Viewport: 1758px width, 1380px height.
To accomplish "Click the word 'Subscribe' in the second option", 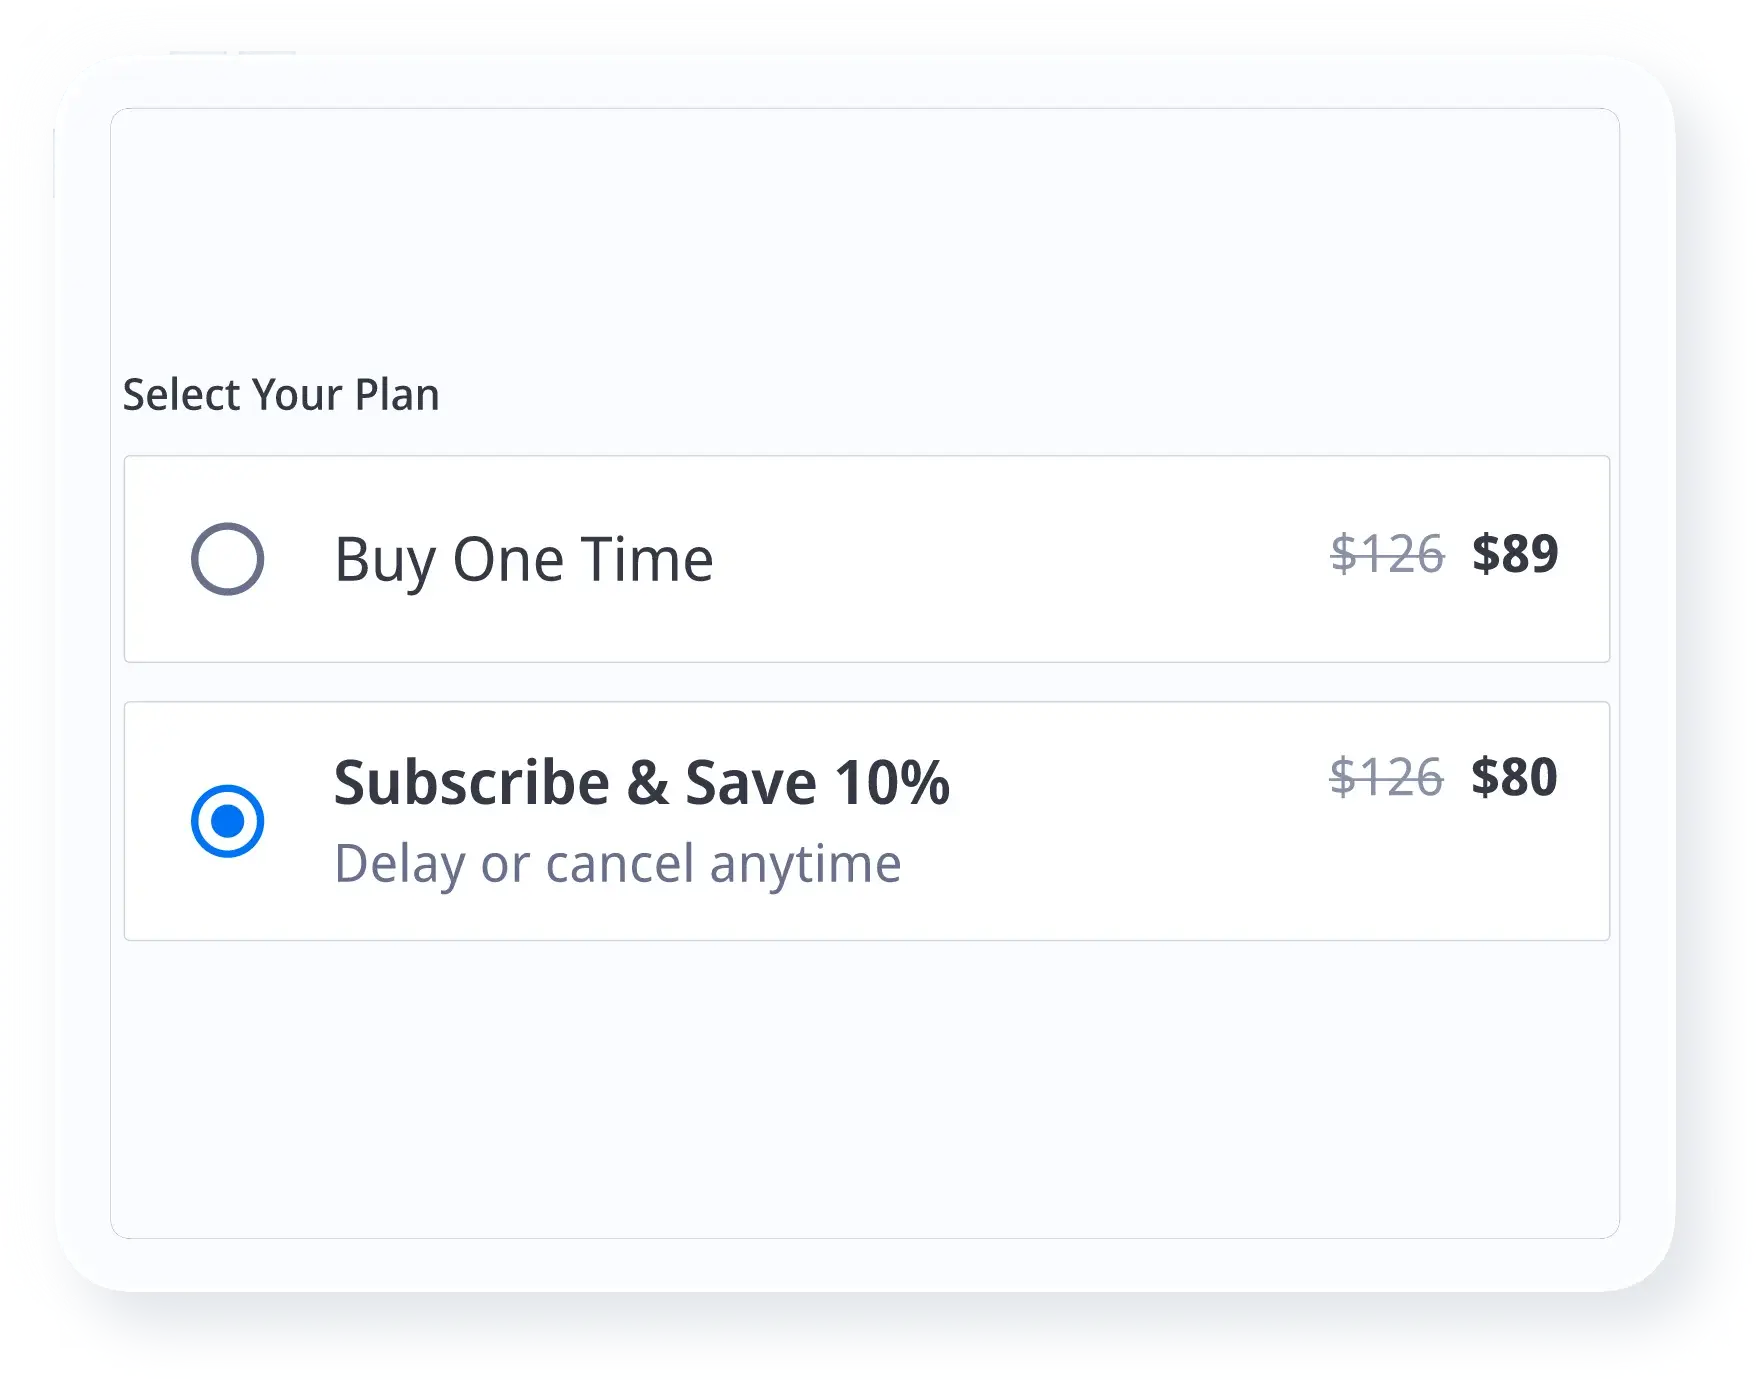I will pos(471,782).
